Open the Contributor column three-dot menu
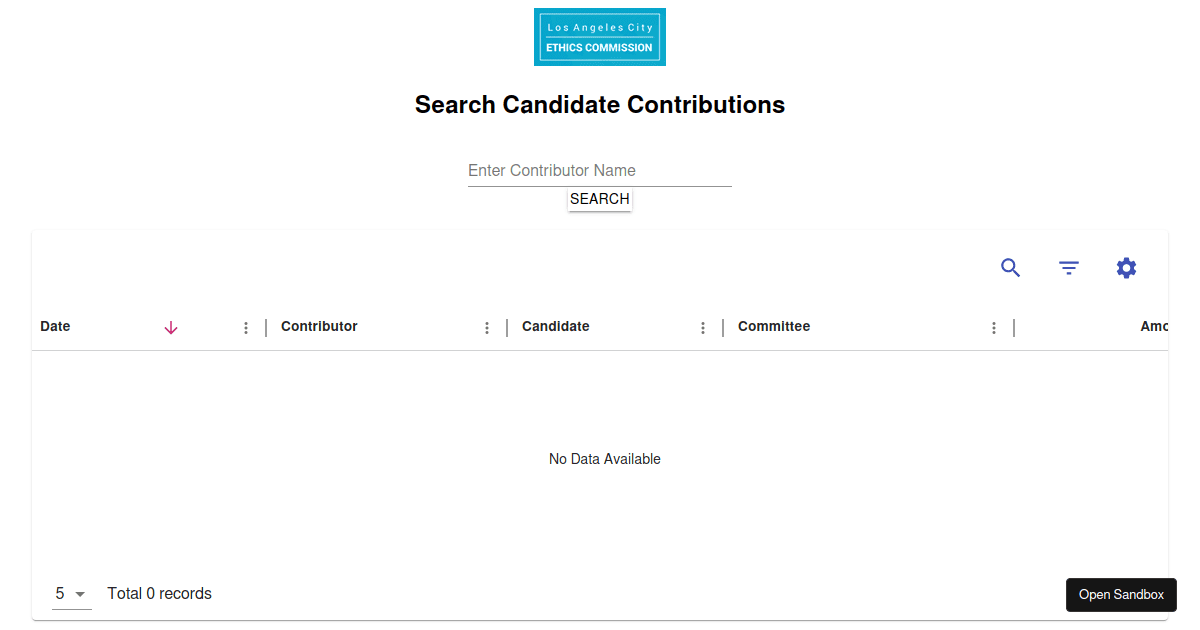 coord(487,328)
